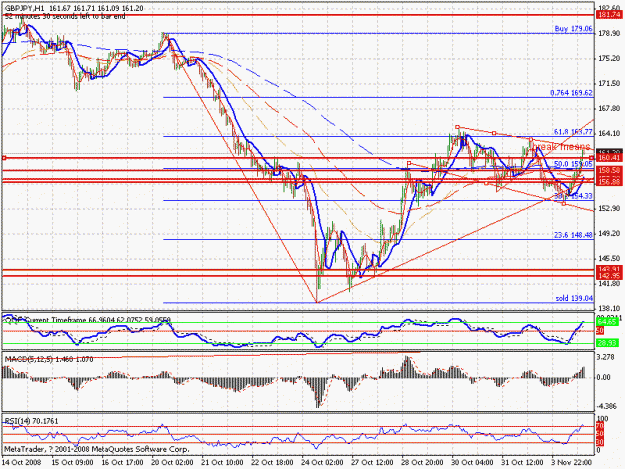Click the 178.90 price axis value
The image size is (625, 469).
pyautogui.click(x=609, y=33)
